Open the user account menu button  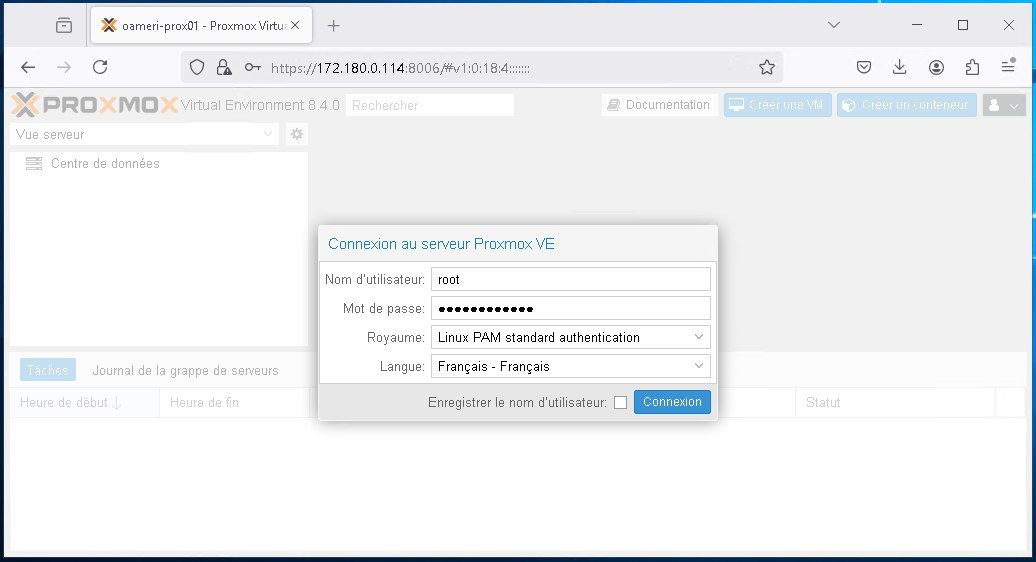(x=1004, y=105)
